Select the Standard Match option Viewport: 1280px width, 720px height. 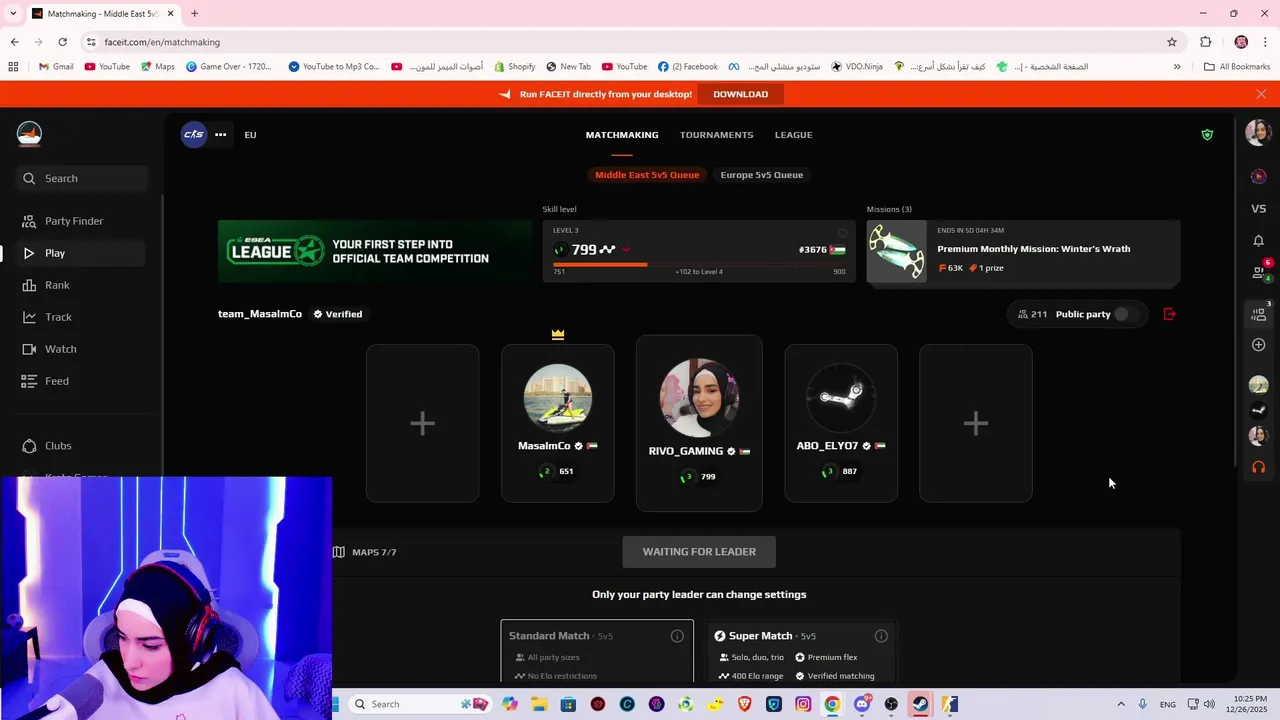[597, 652]
